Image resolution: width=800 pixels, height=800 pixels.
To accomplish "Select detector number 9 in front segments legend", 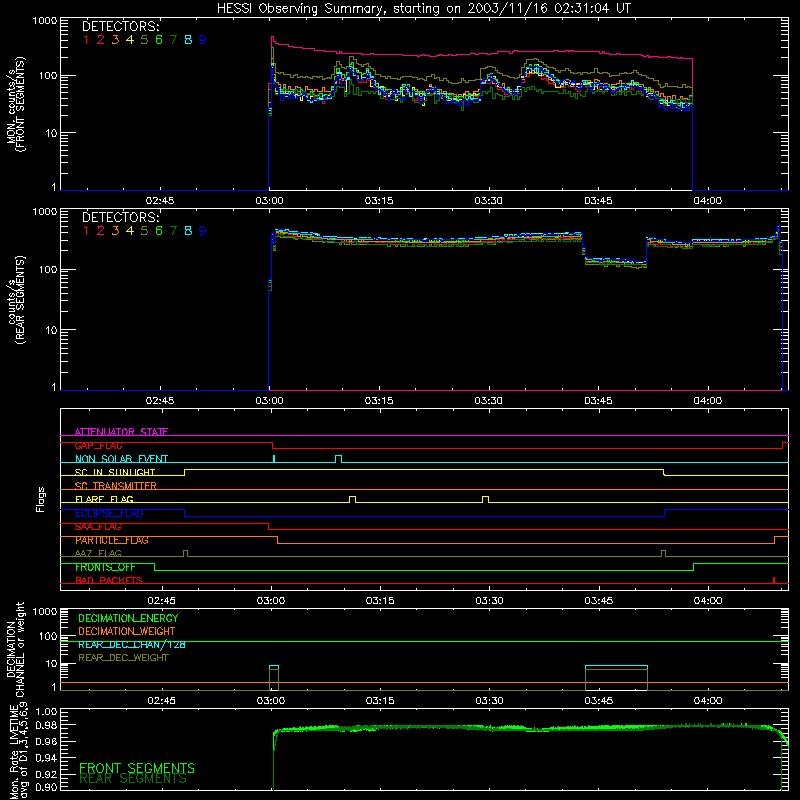I will pyautogui.click(x=203, y=40).
